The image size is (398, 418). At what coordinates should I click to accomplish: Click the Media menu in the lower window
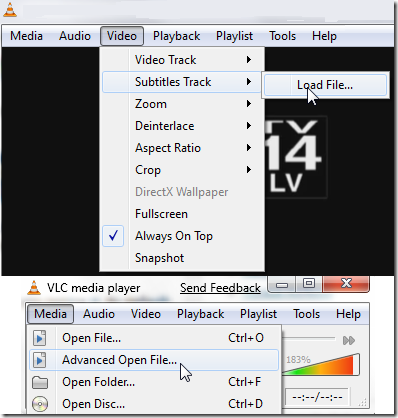pos(51,314)
